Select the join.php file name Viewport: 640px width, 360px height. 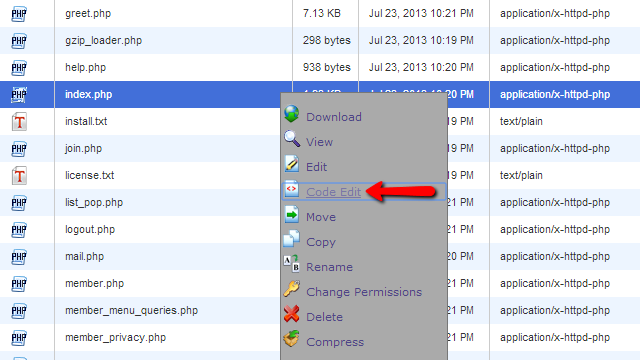click(x=83, y=148)
